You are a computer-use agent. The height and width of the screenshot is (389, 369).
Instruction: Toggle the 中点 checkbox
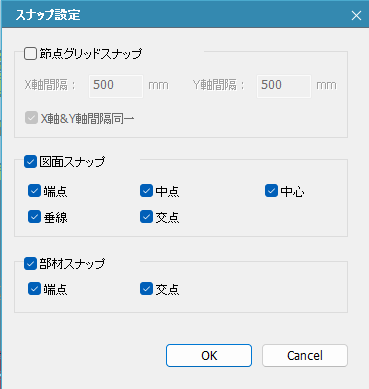pyautogui.click(x=146, y=191)
